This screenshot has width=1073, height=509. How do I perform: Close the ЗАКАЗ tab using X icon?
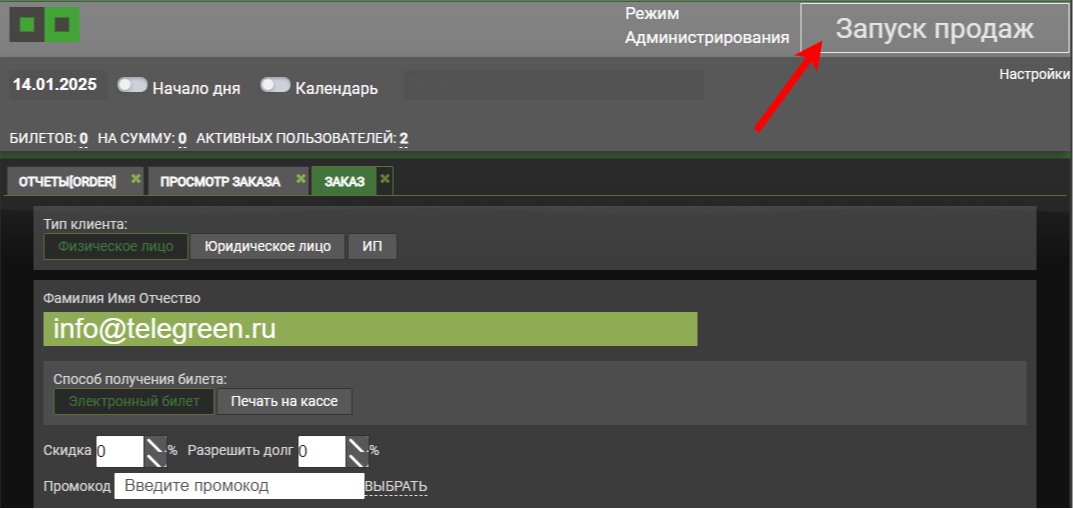(x=385, y=178)
